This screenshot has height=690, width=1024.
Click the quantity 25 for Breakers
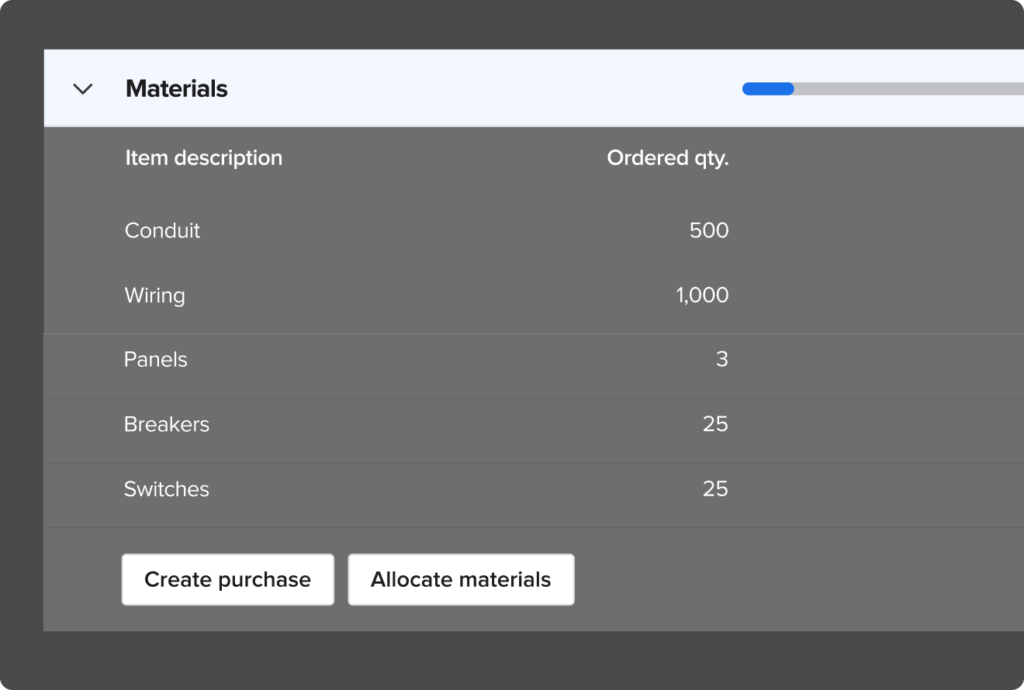click(x=716, y=424)
